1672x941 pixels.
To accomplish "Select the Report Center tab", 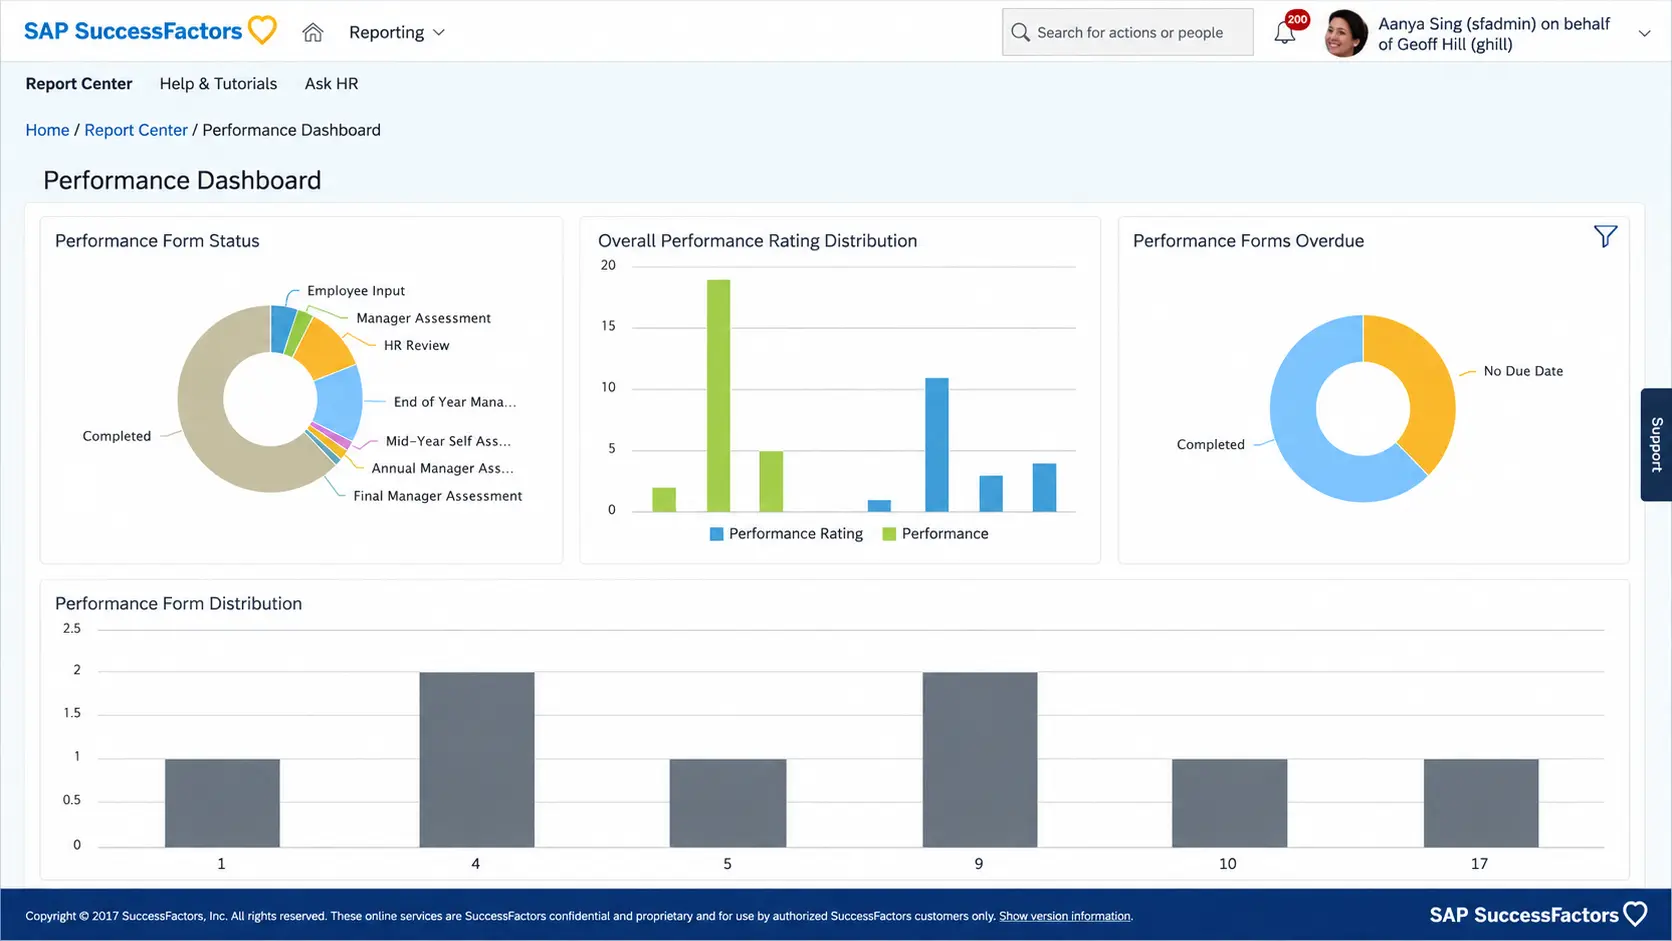I will (x=79, y=84).
